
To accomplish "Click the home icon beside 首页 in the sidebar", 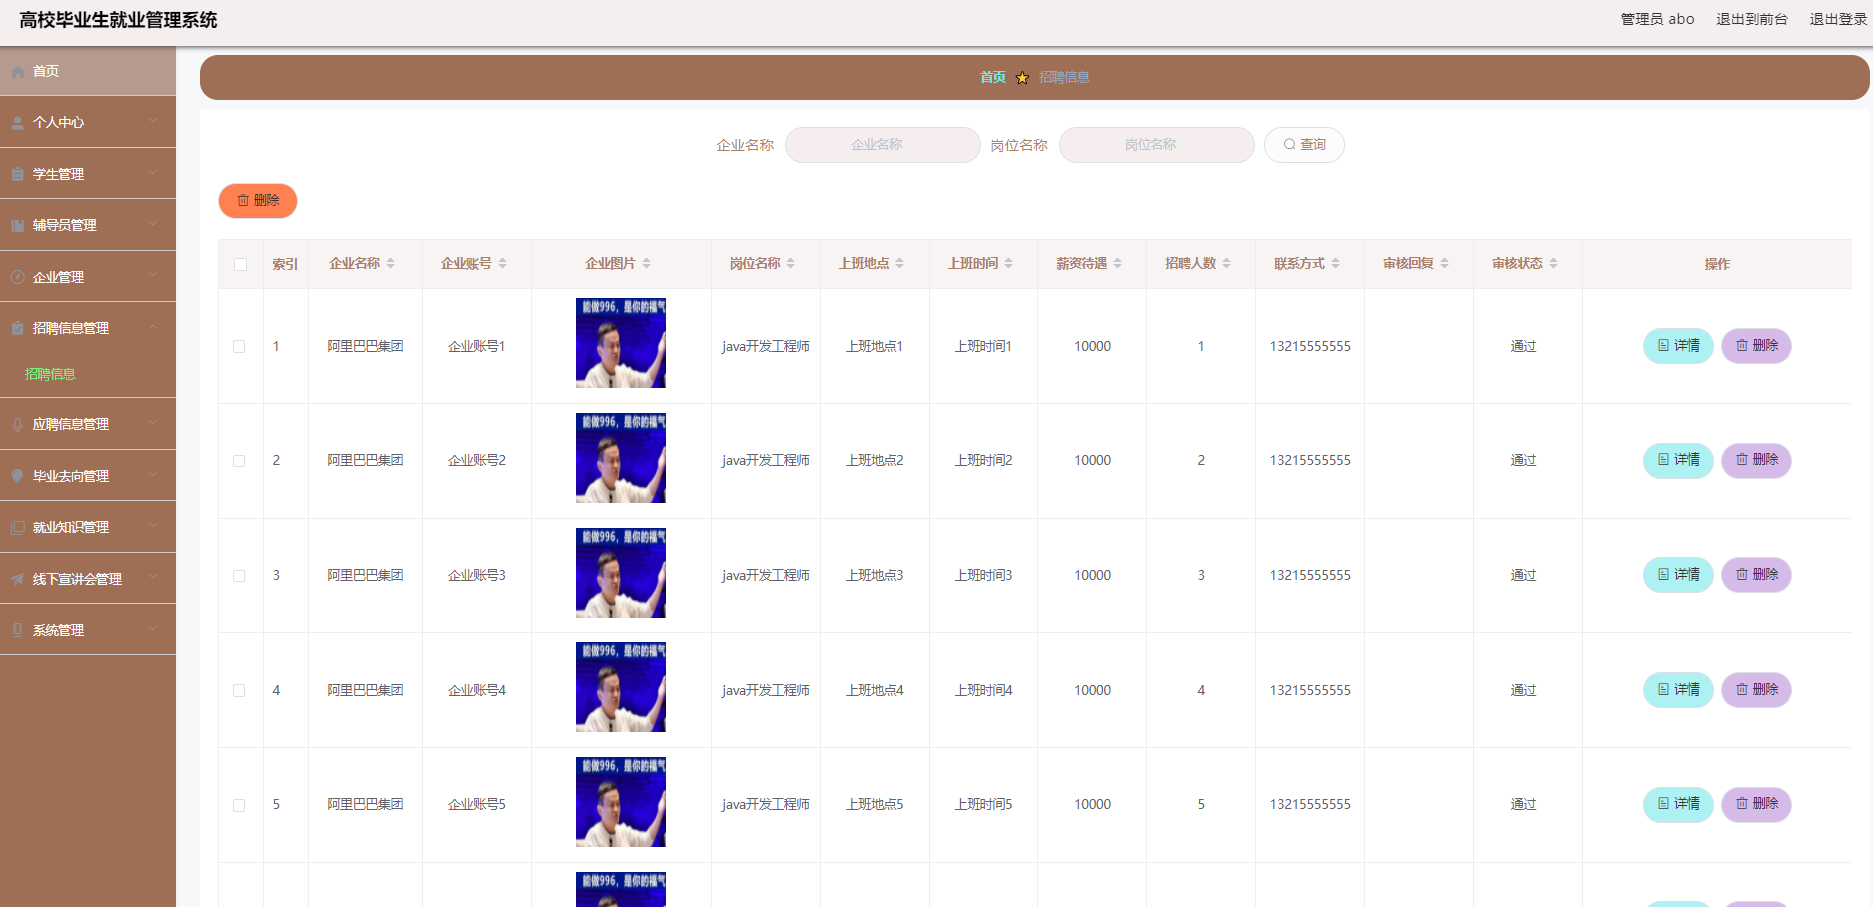I will (x=18, y=72).
